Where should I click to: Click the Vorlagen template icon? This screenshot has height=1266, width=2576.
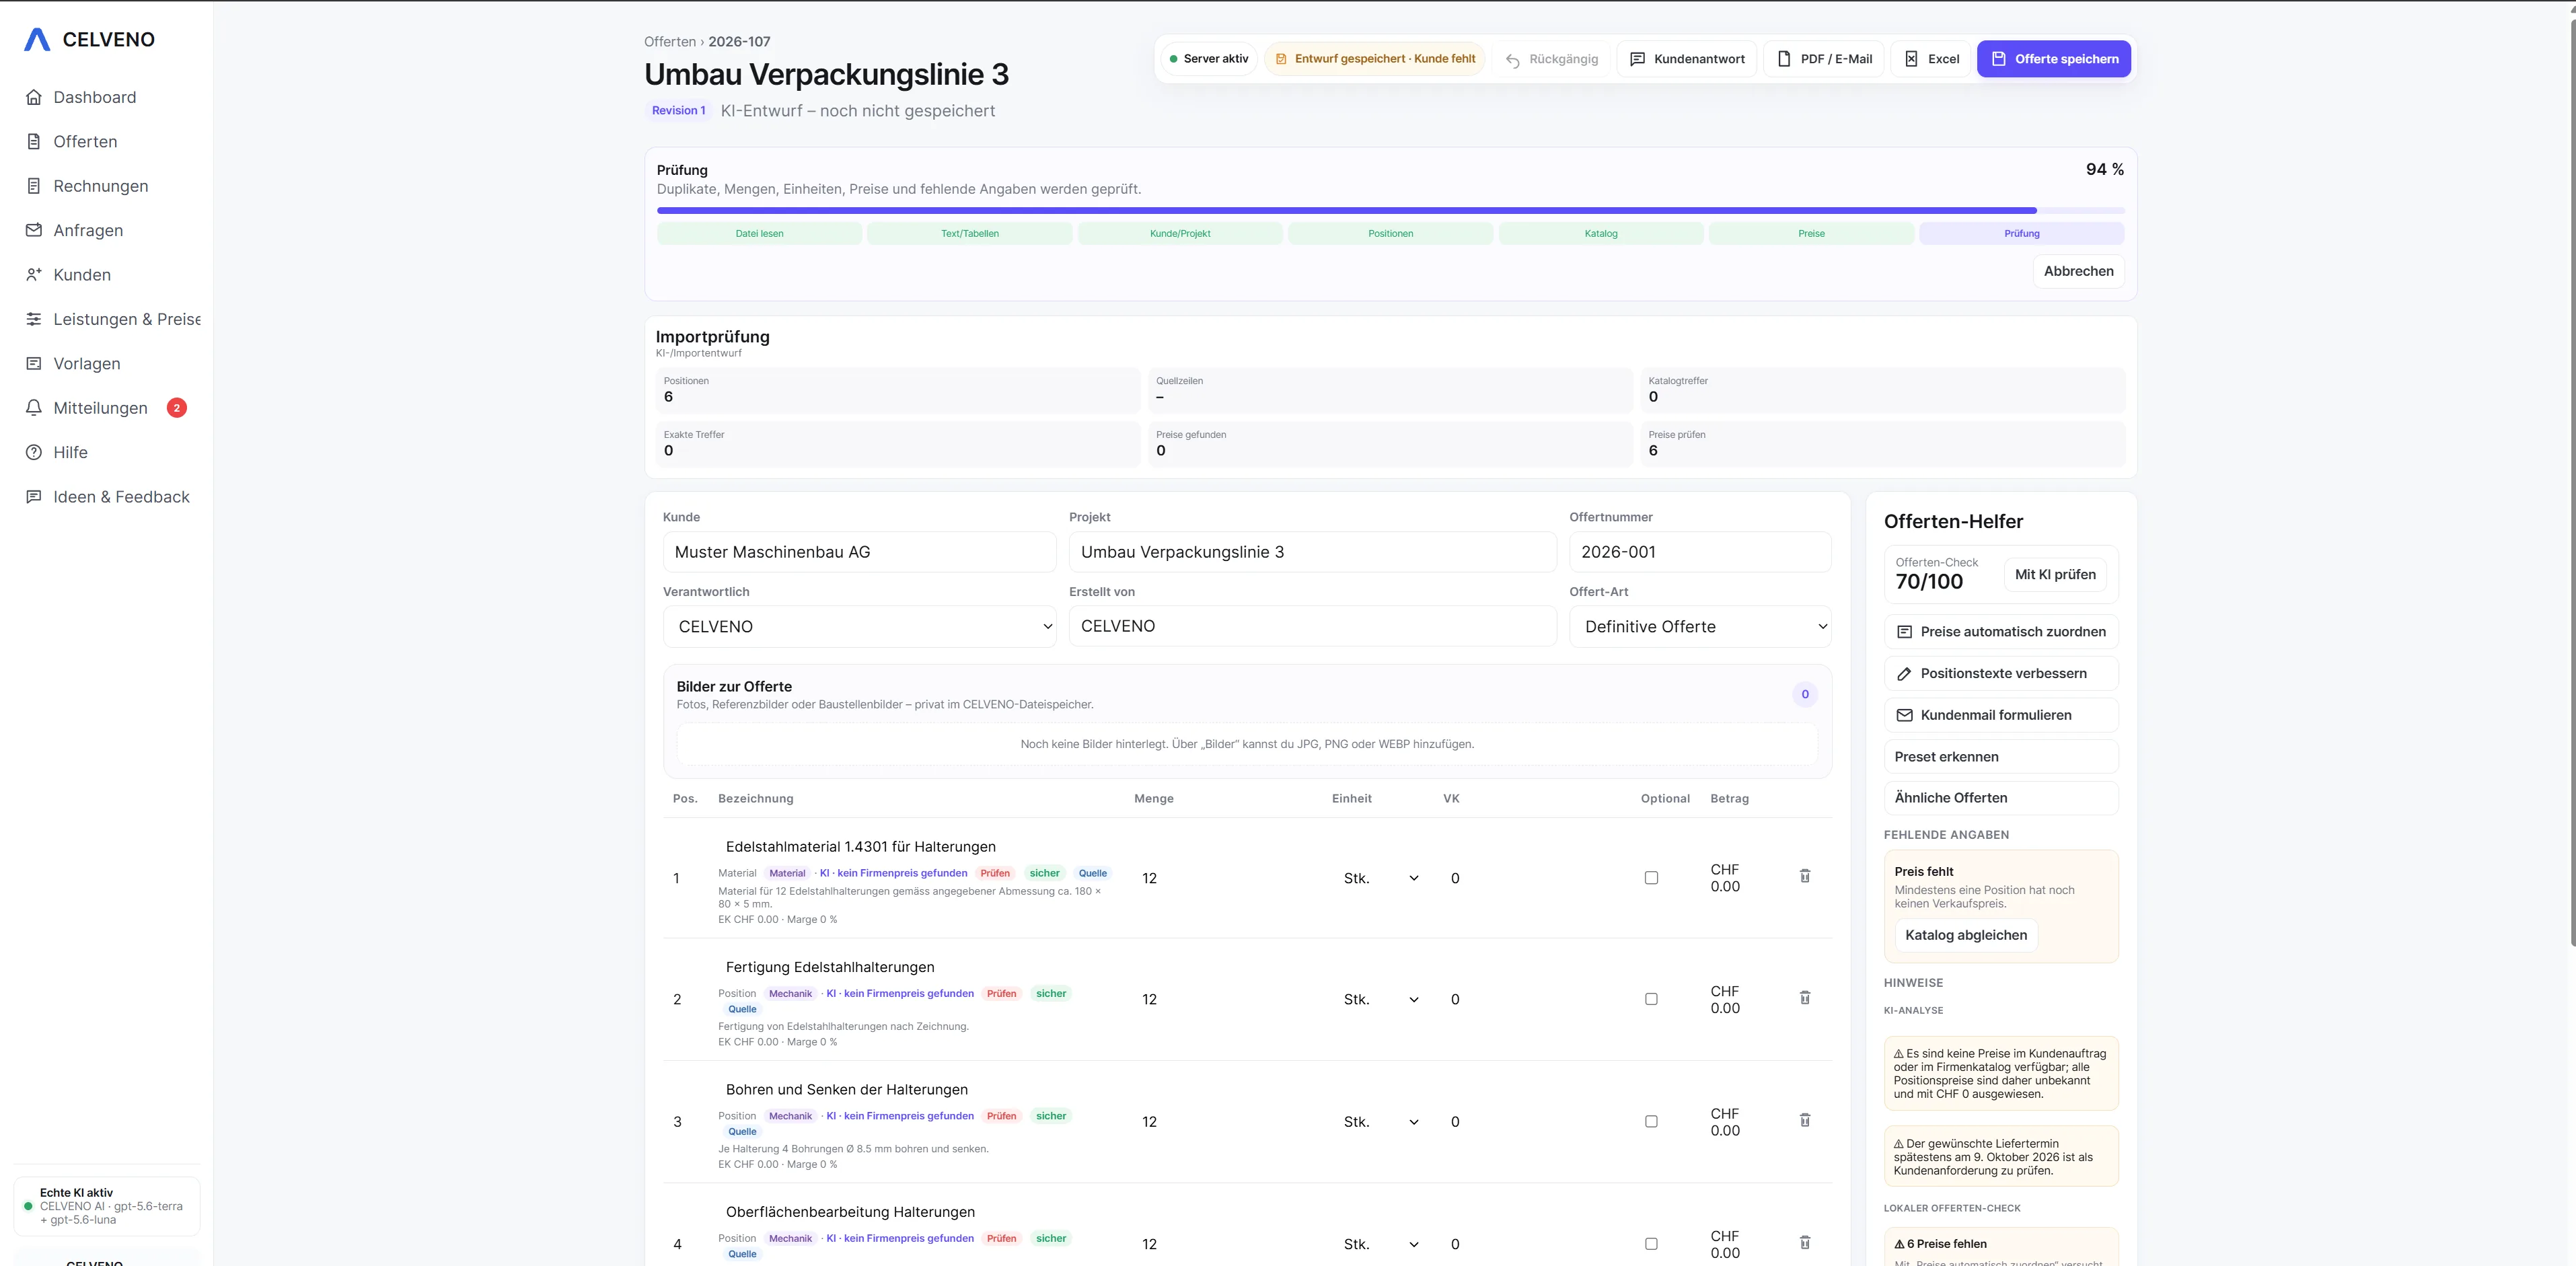click(34, 363)
